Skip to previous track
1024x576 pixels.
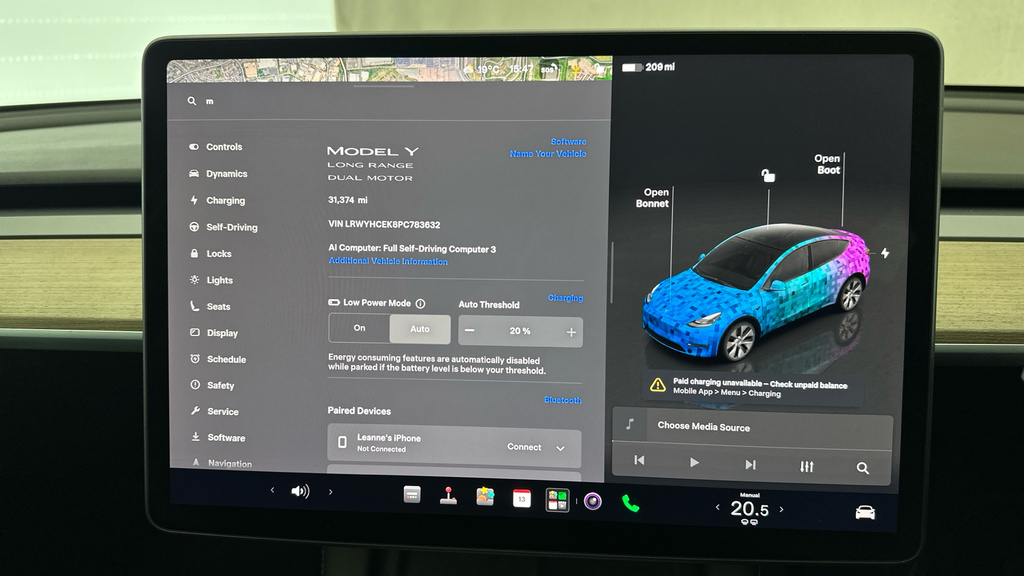tap(639, 460)
